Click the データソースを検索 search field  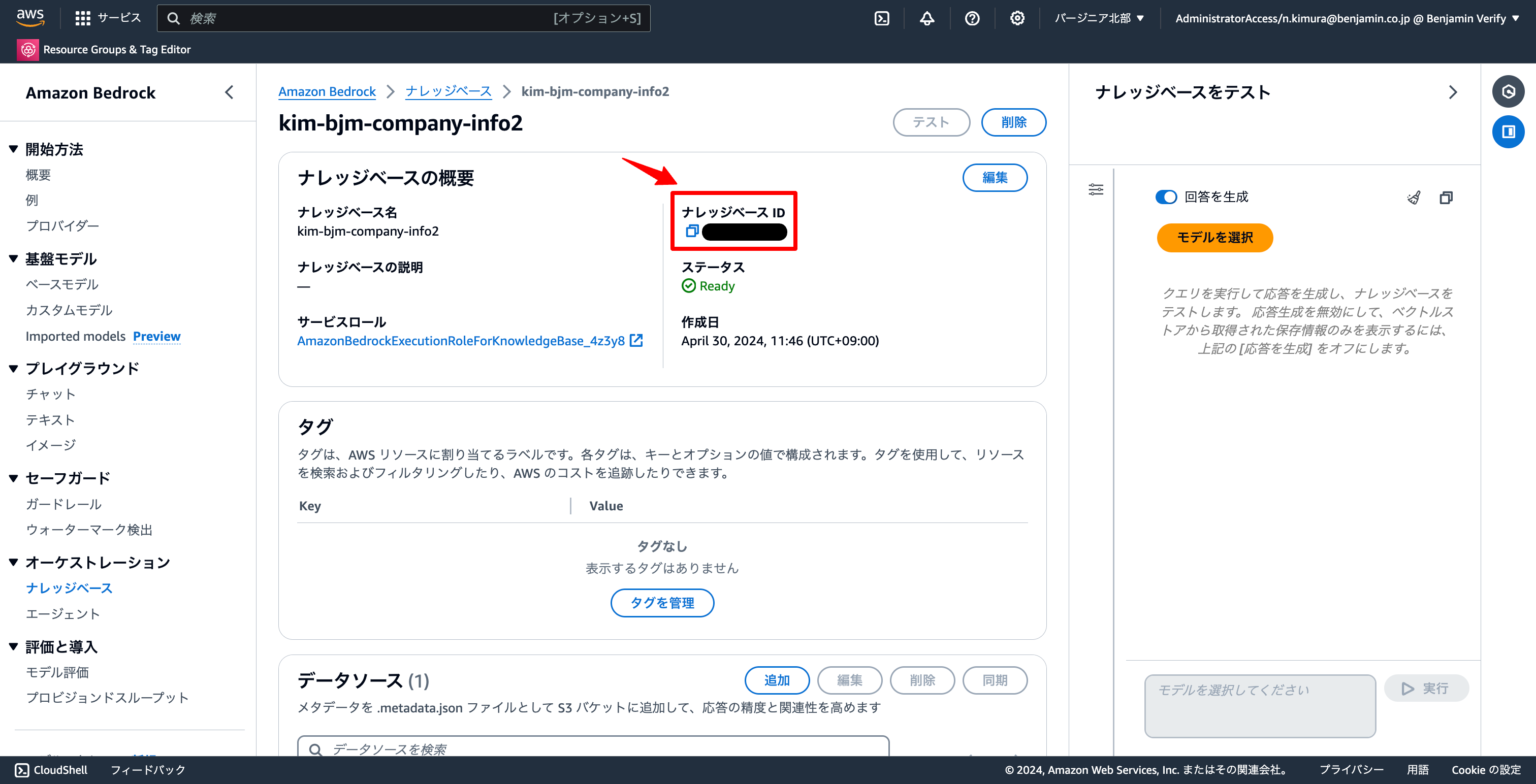tap(592, 748)
